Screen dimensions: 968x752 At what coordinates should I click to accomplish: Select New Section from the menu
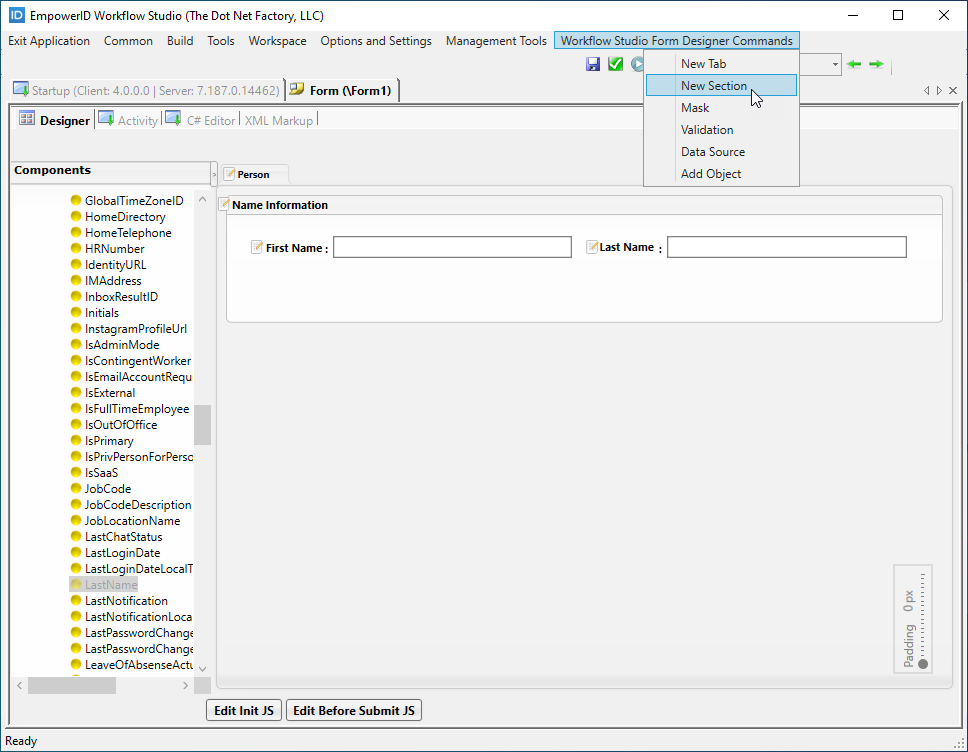(x=713, y=86)
